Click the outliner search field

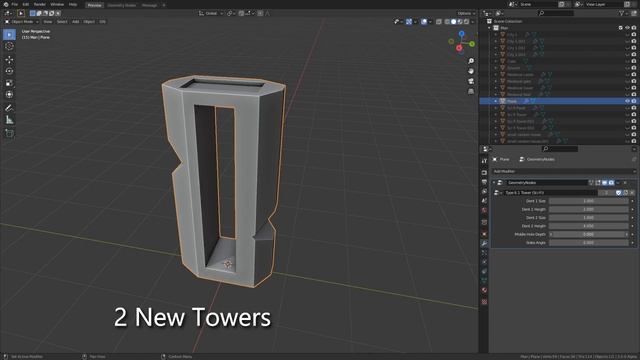tap(556, 13)
